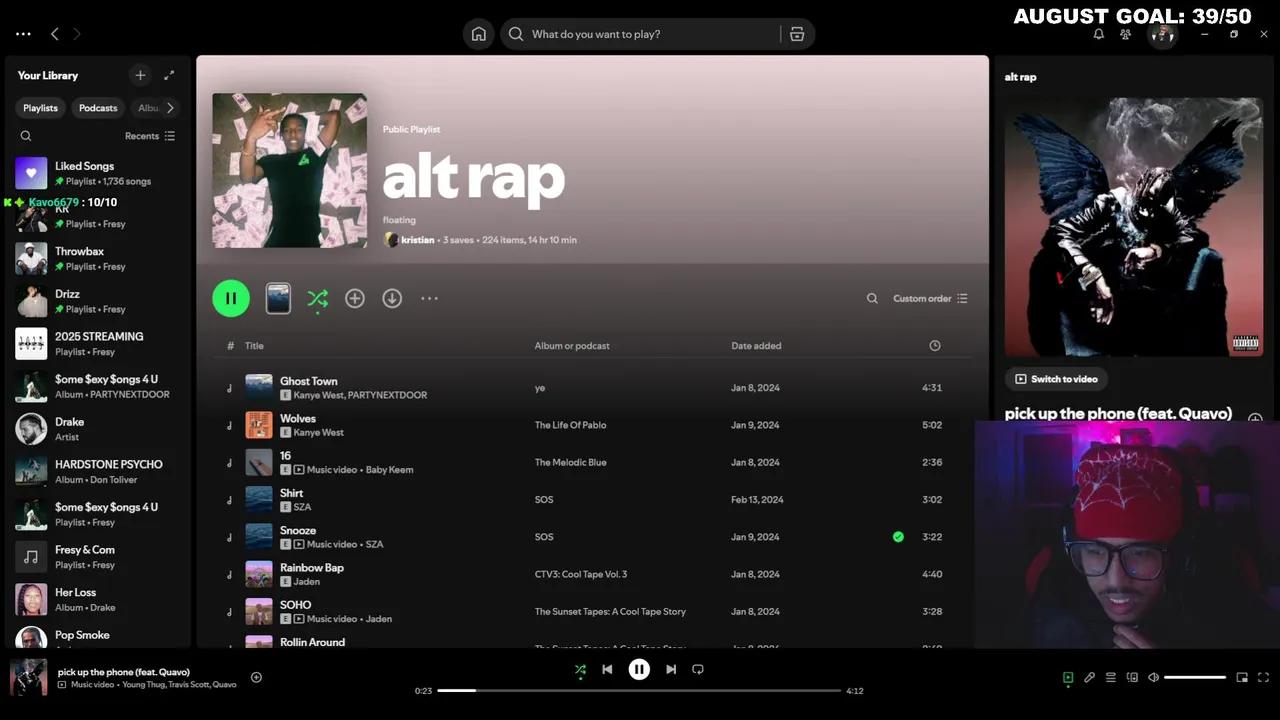Open the profile avatar menu

[x=1161, y=34]
